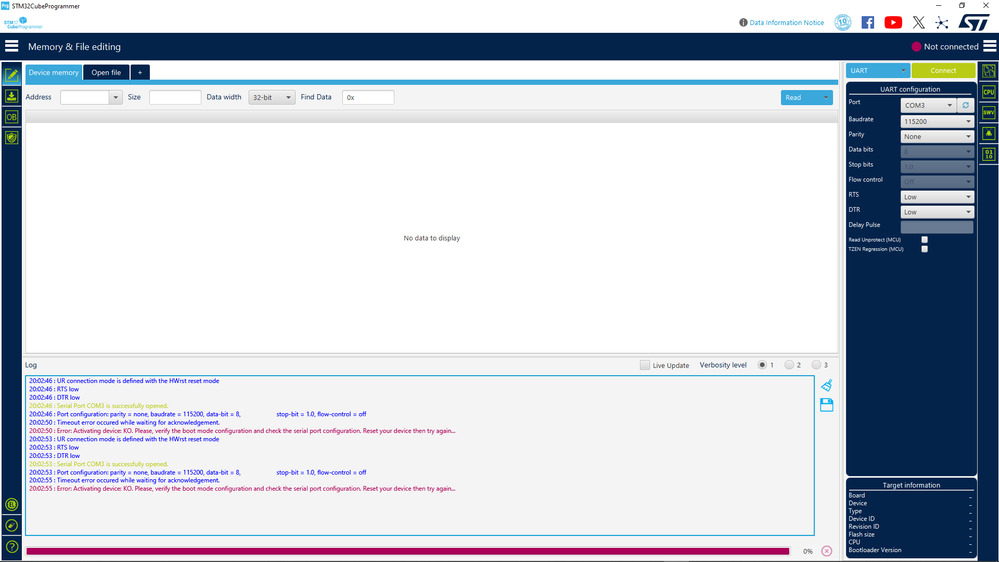Switch to Open file tab
This screenshot has height=562, width=999.
(106, 73)
